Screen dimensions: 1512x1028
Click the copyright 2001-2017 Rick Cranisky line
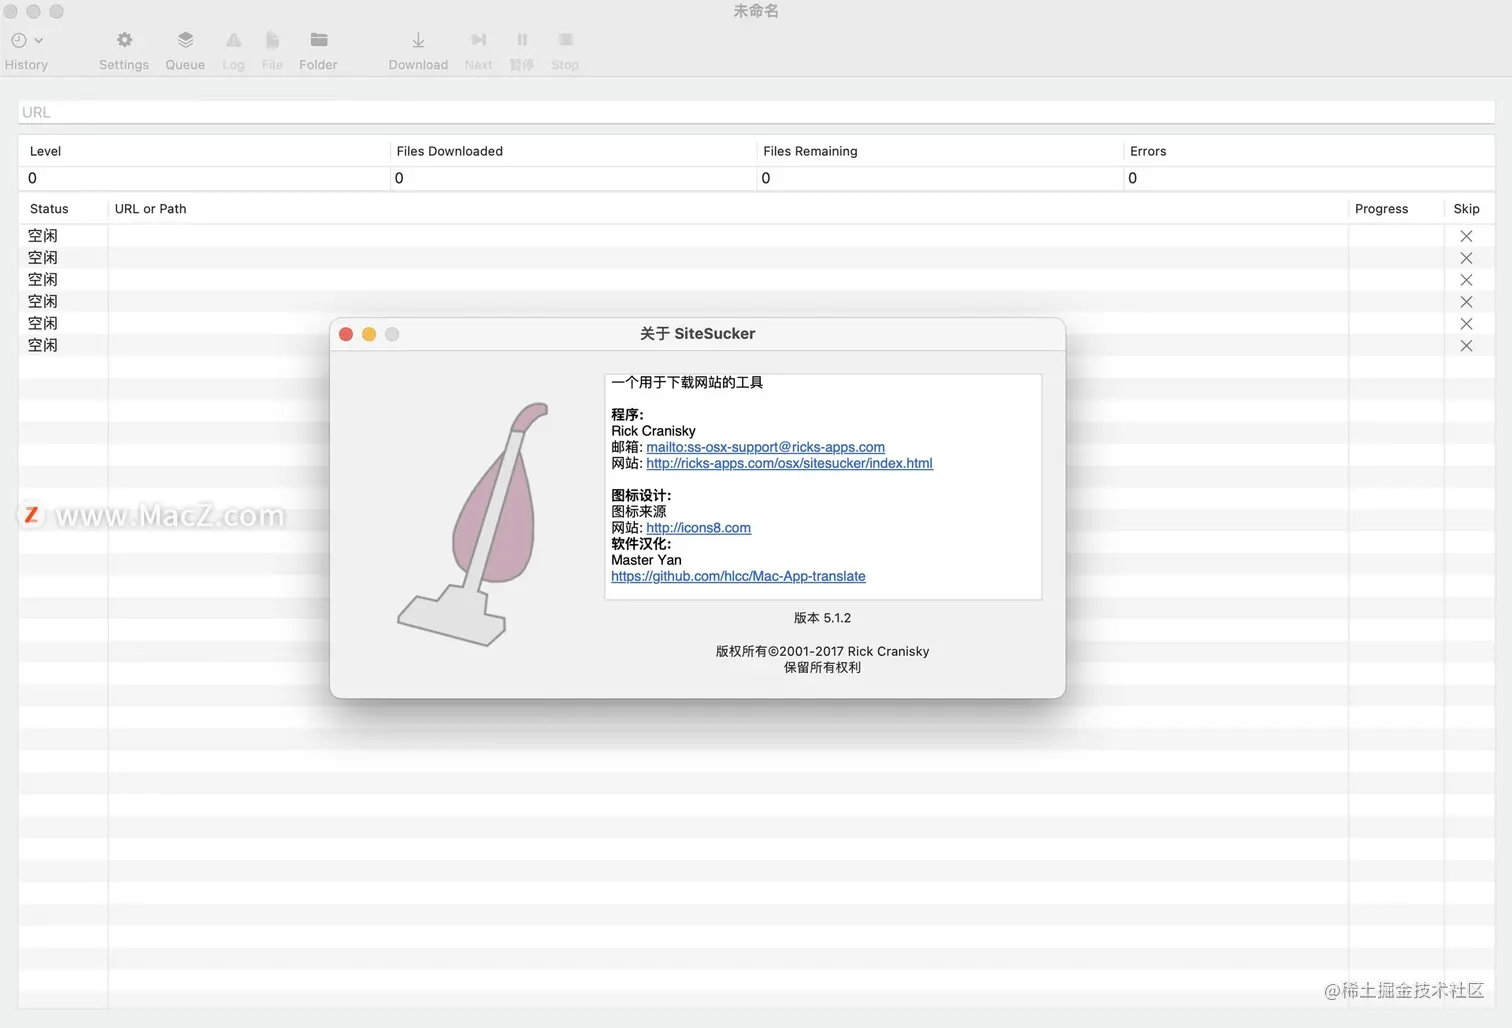pyautogui.click(x=822, y=651)
